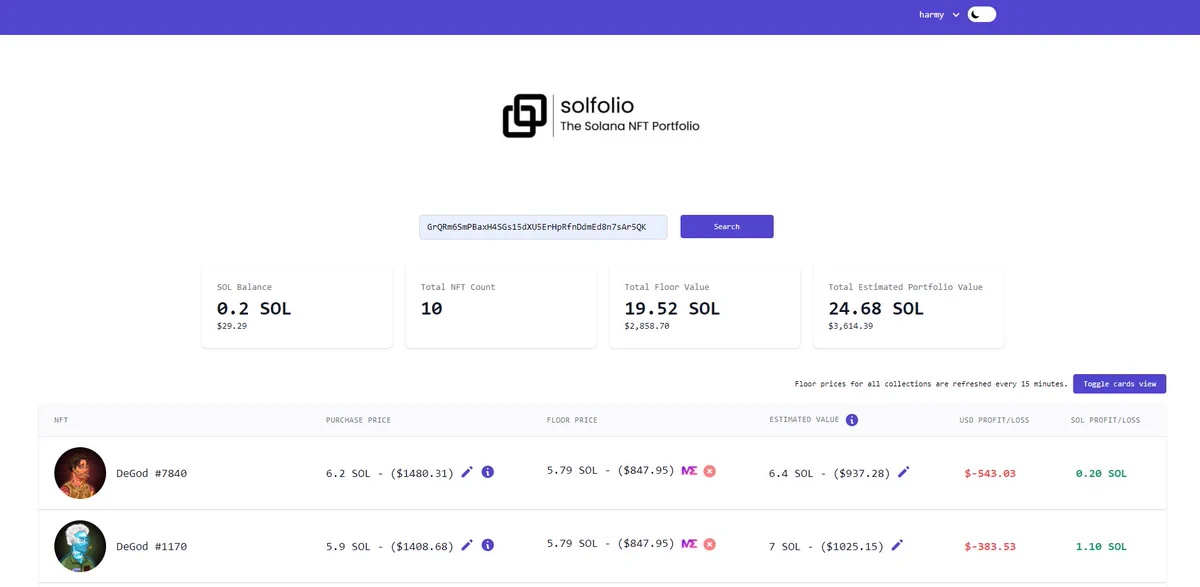Focus the wallet address input field
Viewport: 1200px width, 587px height.
[x=543, y=227]
